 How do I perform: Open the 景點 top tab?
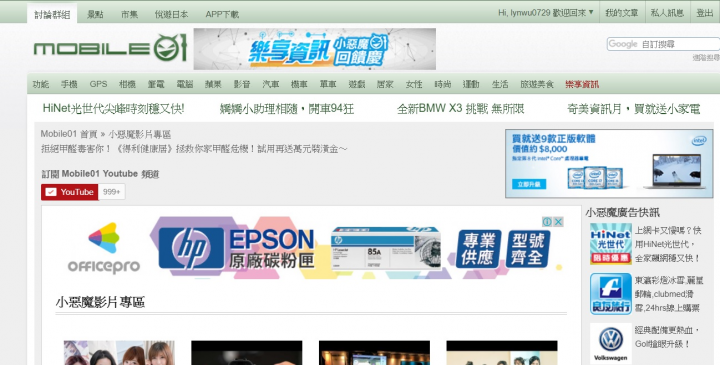tap(95, 14)
